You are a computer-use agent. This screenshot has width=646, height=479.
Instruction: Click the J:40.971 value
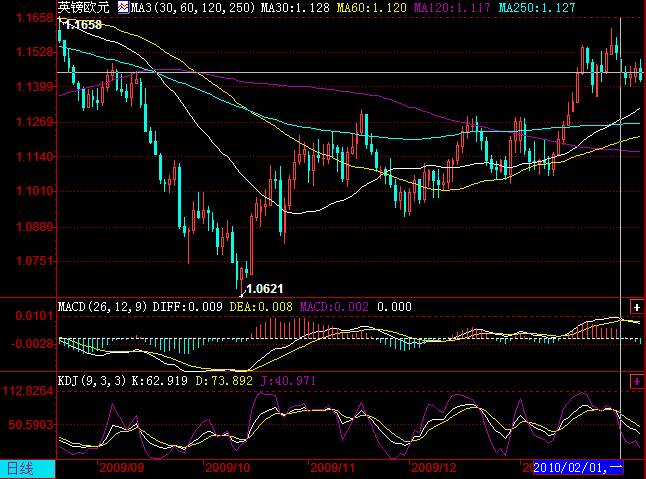pyautogui.click(x=288, y=381)
